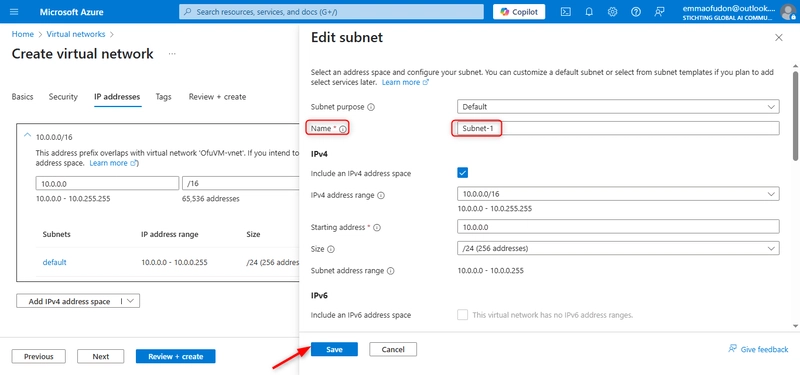
Task: Switch to the Tags tab
Action: point(164,96)
